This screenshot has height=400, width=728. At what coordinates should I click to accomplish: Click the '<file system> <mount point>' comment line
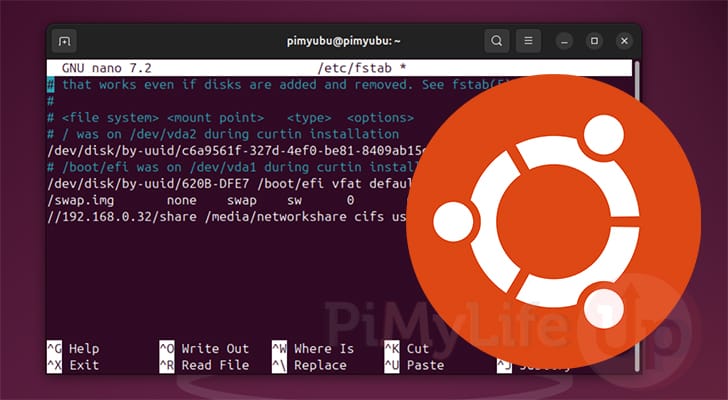(x=230, y=118)
